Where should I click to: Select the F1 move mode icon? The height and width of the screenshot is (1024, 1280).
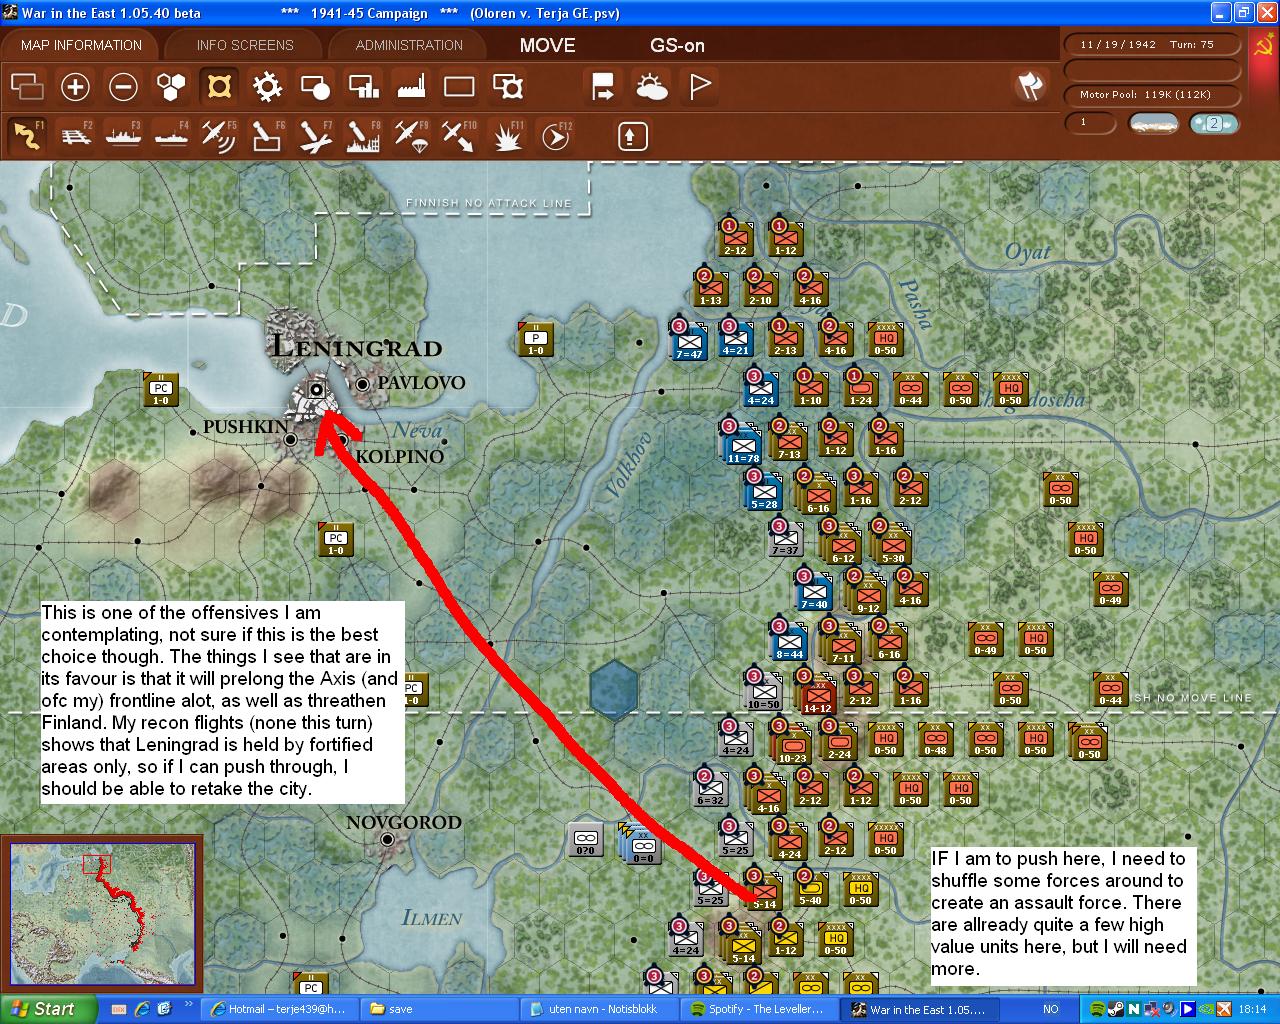click(28, 136)
